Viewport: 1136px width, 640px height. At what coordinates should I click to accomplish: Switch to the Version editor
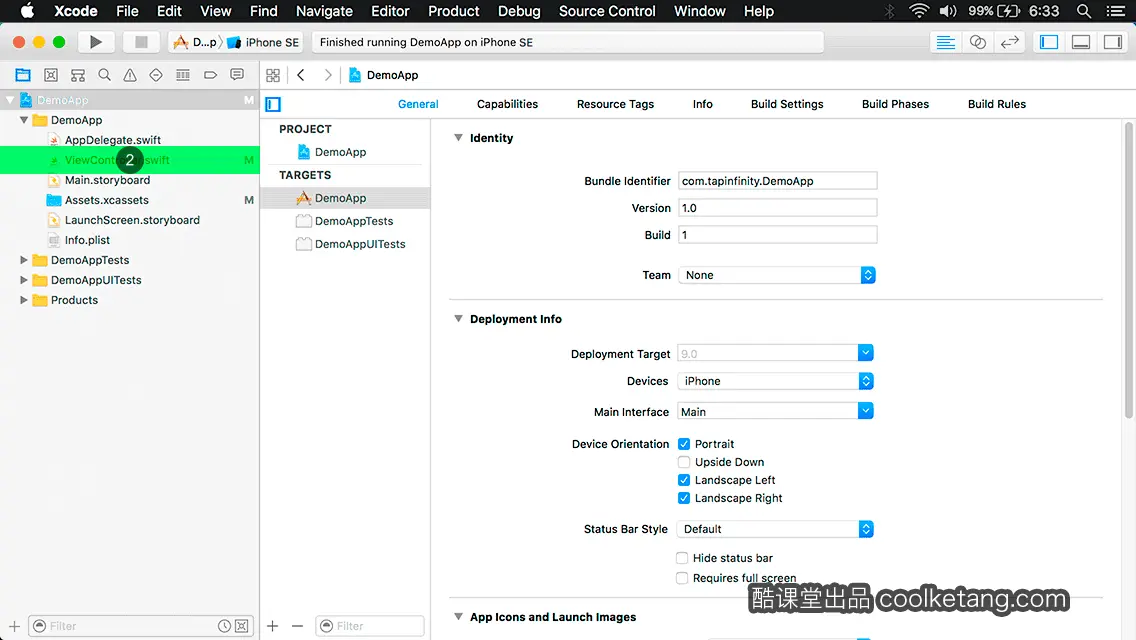(1009, 42)
